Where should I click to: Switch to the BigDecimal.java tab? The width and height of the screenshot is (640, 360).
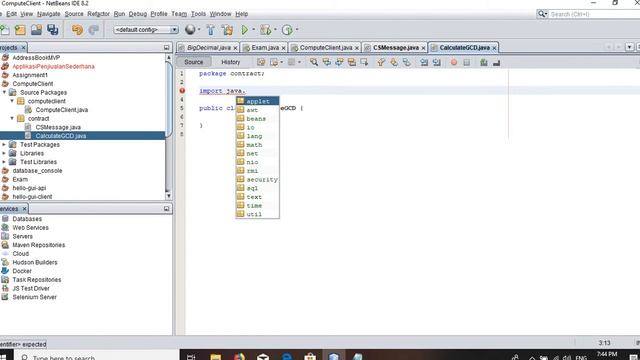[x=209, y=48]
